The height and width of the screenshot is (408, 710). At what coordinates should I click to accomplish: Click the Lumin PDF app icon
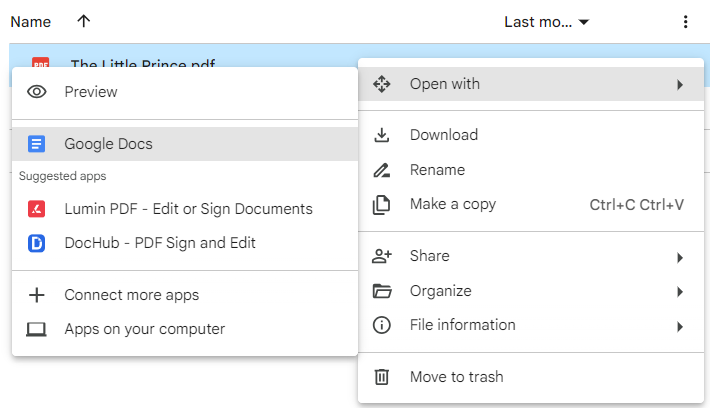(37, 209)
